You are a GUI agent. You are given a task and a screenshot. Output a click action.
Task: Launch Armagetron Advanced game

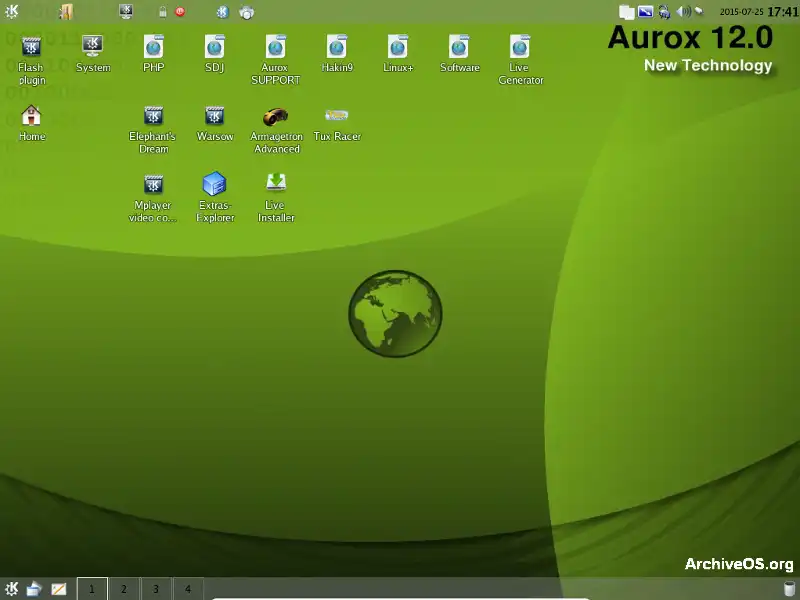pos(276,116)
